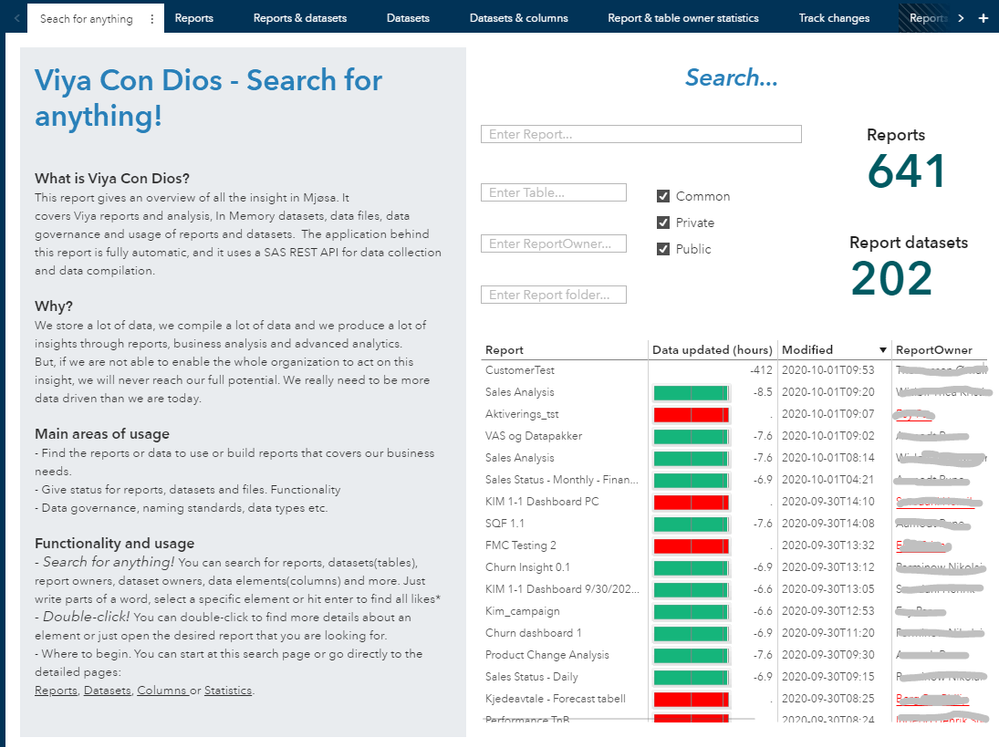Open the Seach for anything tab options menu

(x=152, y=19)
